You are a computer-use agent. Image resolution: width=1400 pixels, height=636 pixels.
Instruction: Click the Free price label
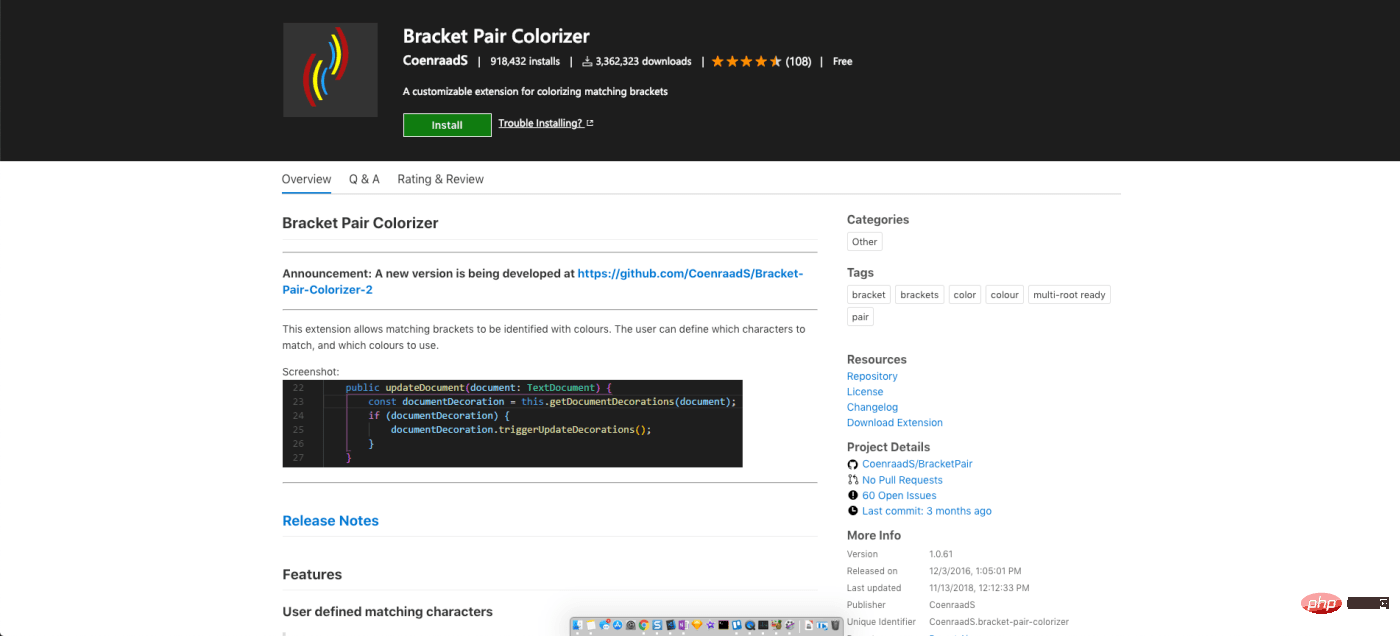pos(843,62)
